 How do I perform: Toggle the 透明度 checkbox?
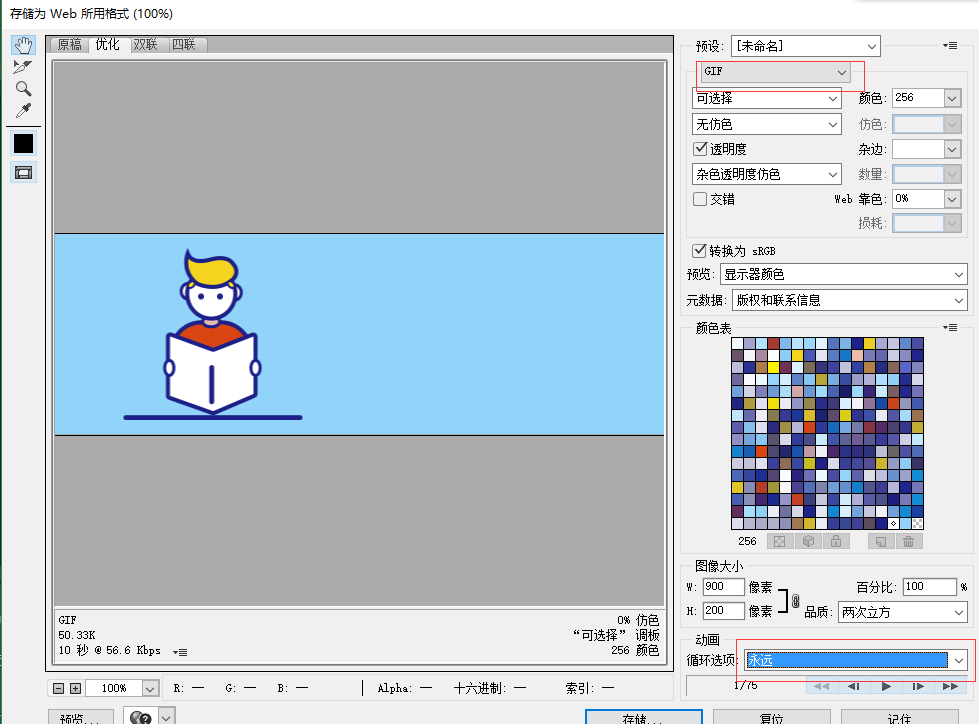[701, 149]
